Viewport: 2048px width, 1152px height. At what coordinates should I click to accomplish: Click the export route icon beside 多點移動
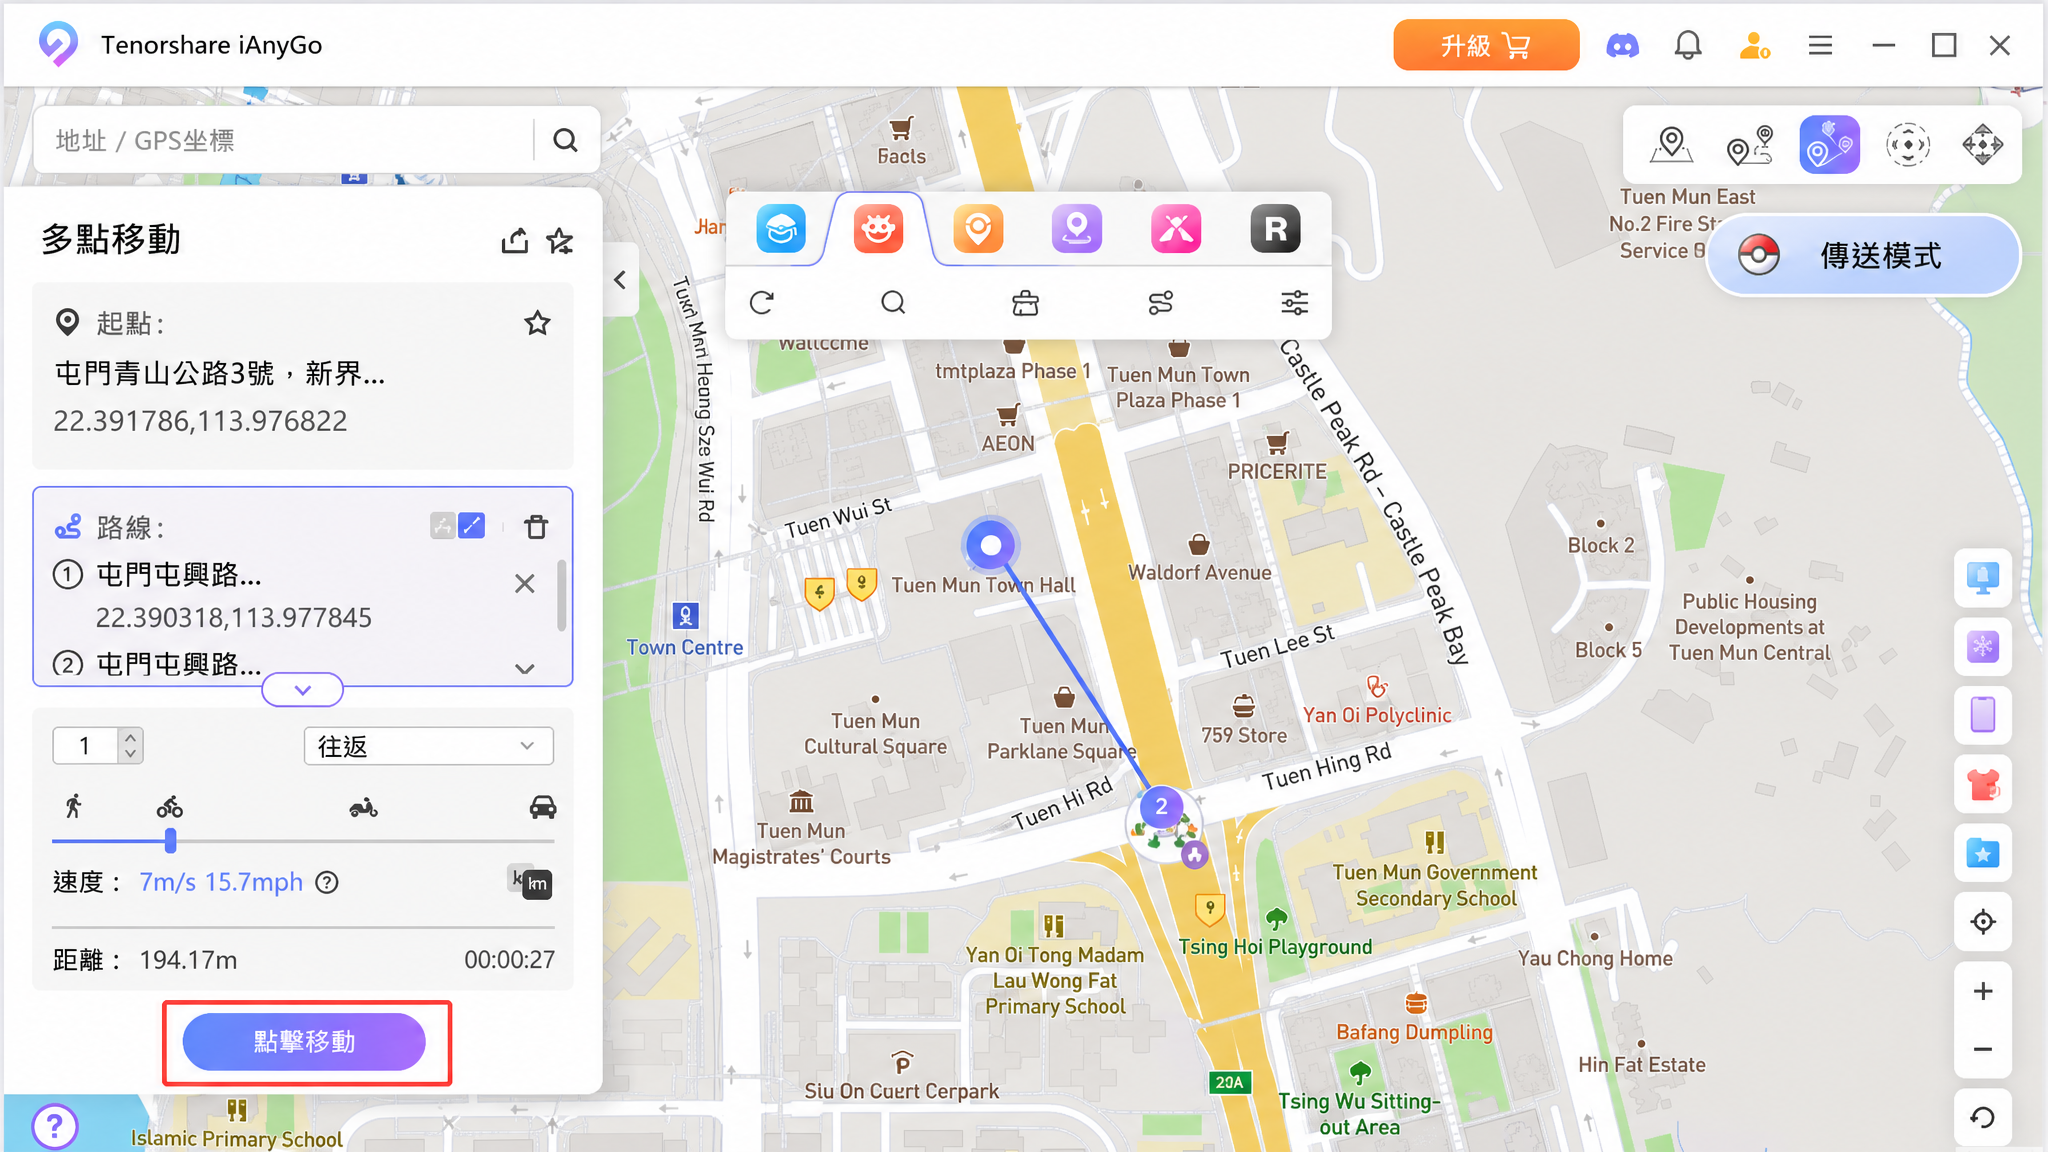click(x=514, y=241)
